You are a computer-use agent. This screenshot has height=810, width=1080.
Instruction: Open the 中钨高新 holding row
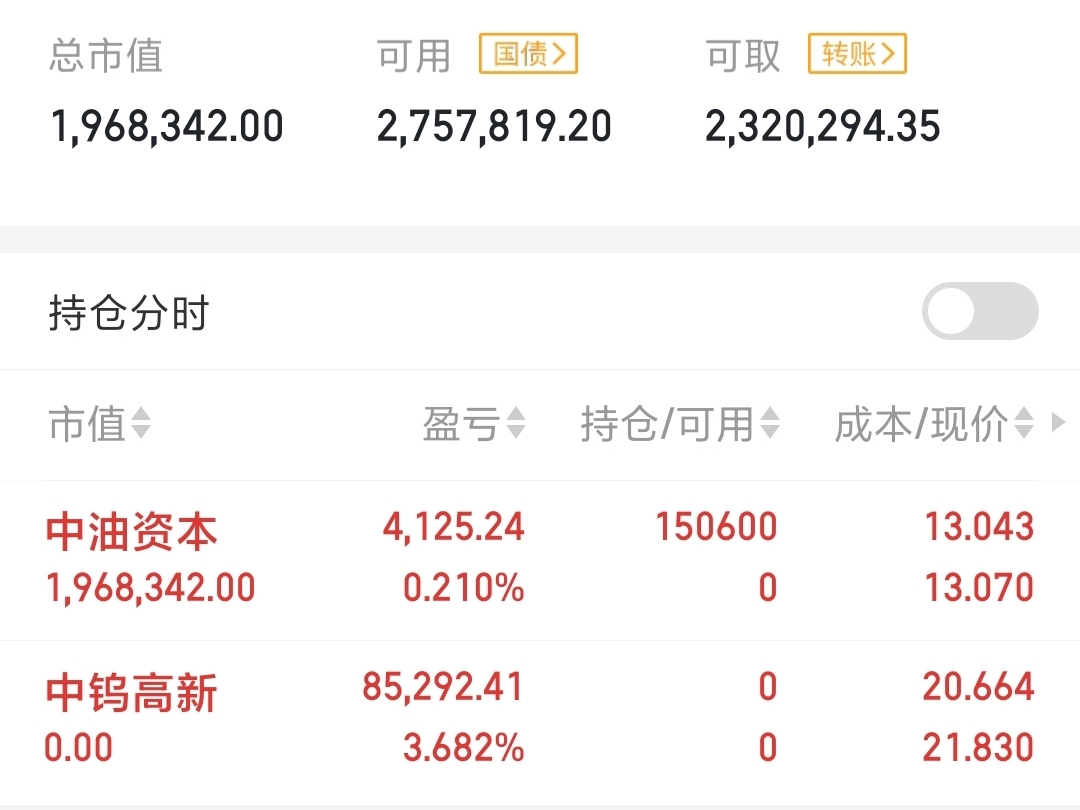(x=540, y=719)
